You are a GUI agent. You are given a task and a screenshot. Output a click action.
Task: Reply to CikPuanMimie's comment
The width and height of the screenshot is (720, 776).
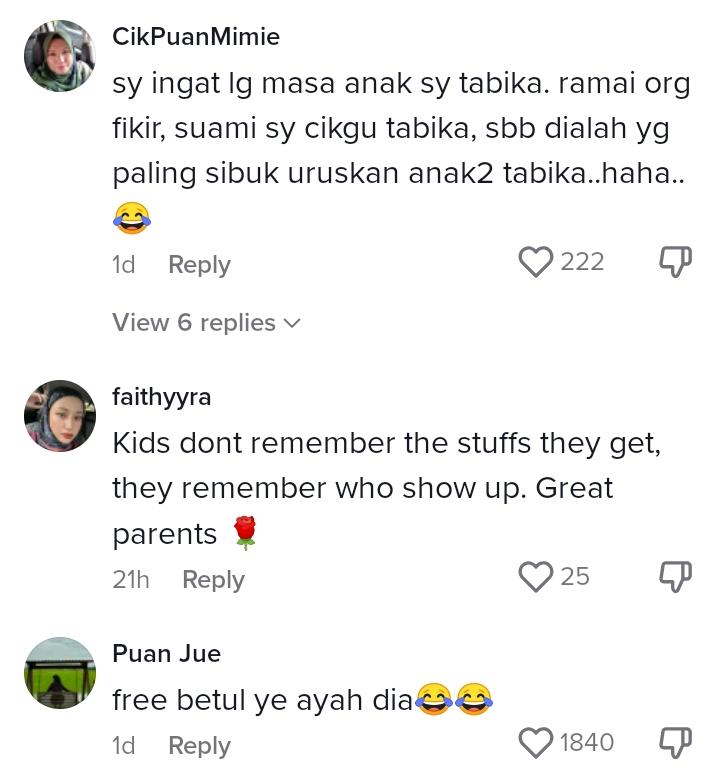click(x=199, y=265)
